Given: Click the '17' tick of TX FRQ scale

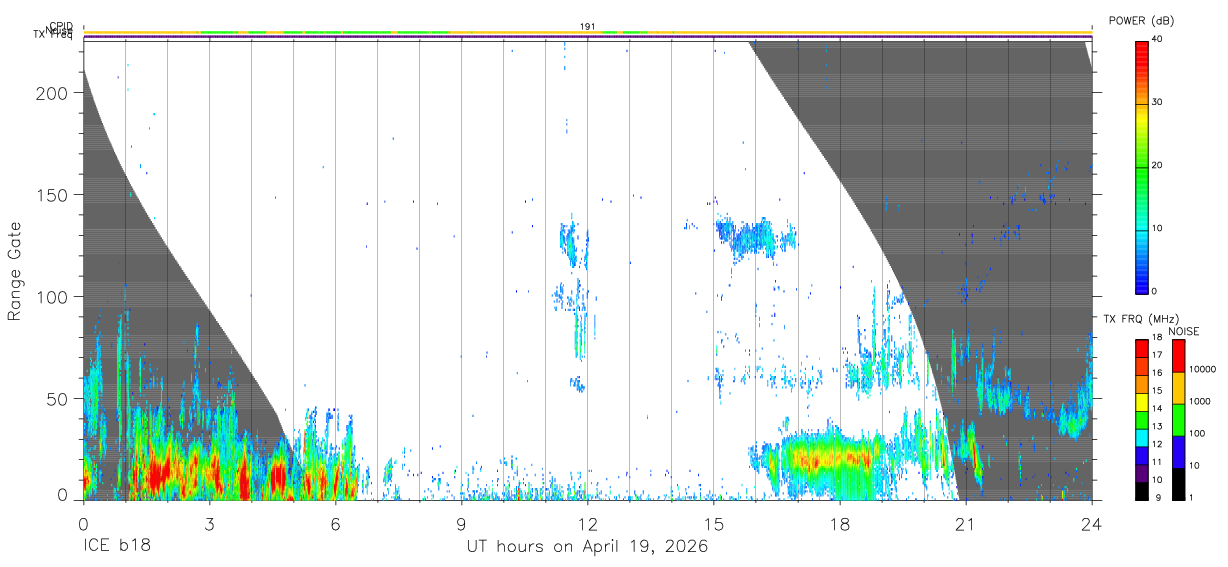Looking at the screenshot, I should pyautogui.click(x=1158, y=355).
